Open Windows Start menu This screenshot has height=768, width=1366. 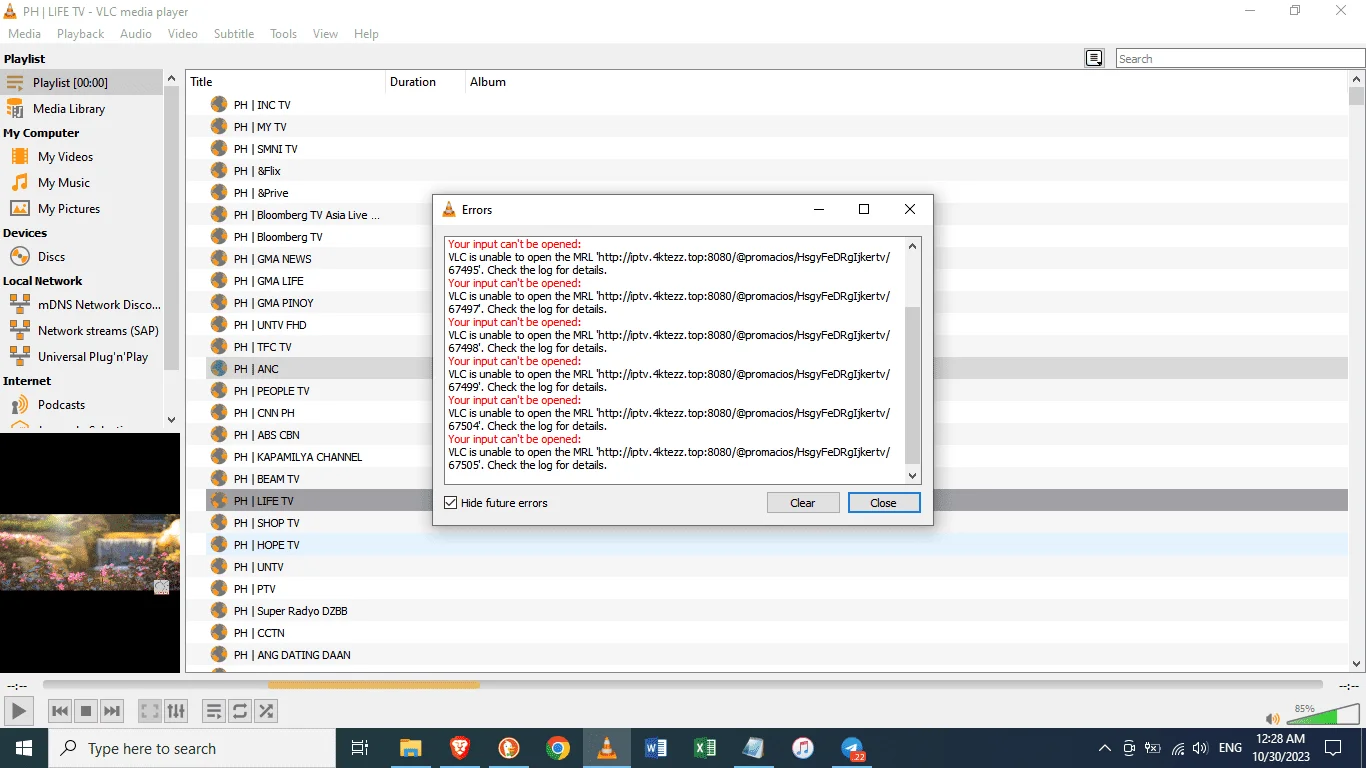pos(24,748)
